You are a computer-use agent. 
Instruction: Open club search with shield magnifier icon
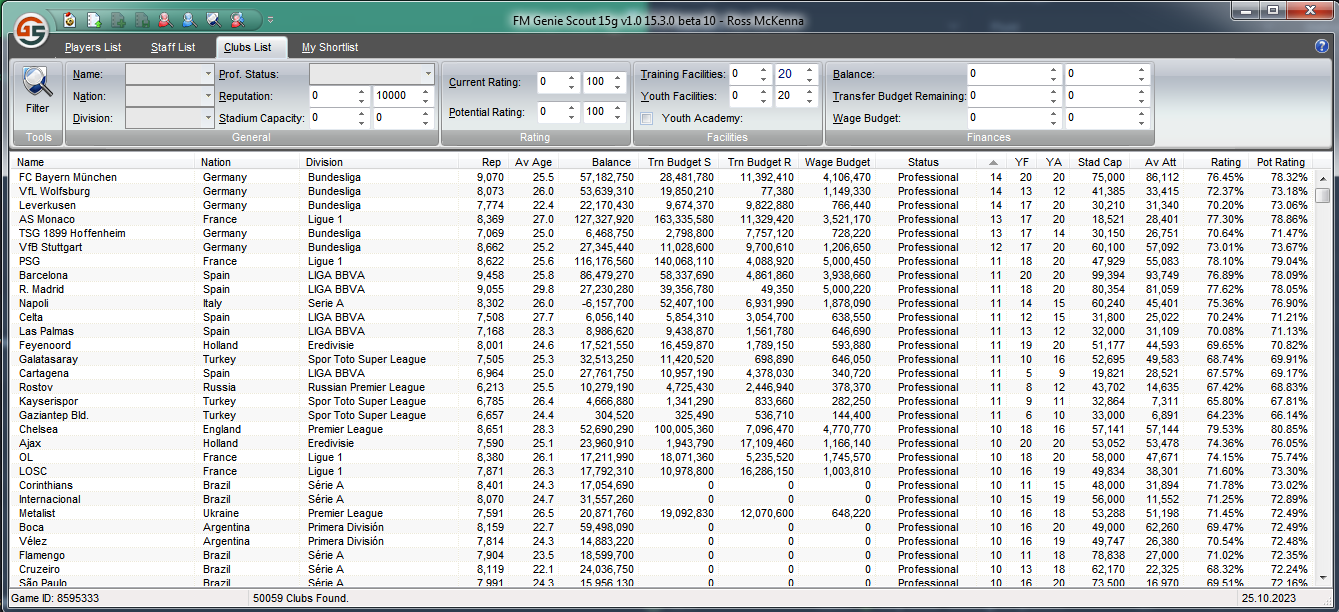tap(212, 19)
